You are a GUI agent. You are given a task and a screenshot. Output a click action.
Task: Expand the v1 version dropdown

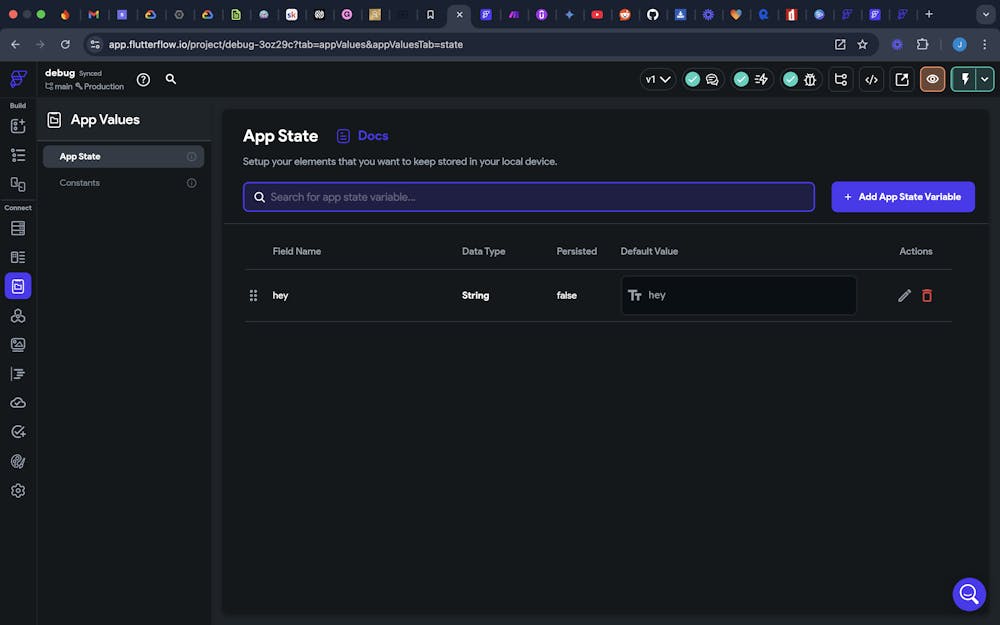(x=657, y=80)
